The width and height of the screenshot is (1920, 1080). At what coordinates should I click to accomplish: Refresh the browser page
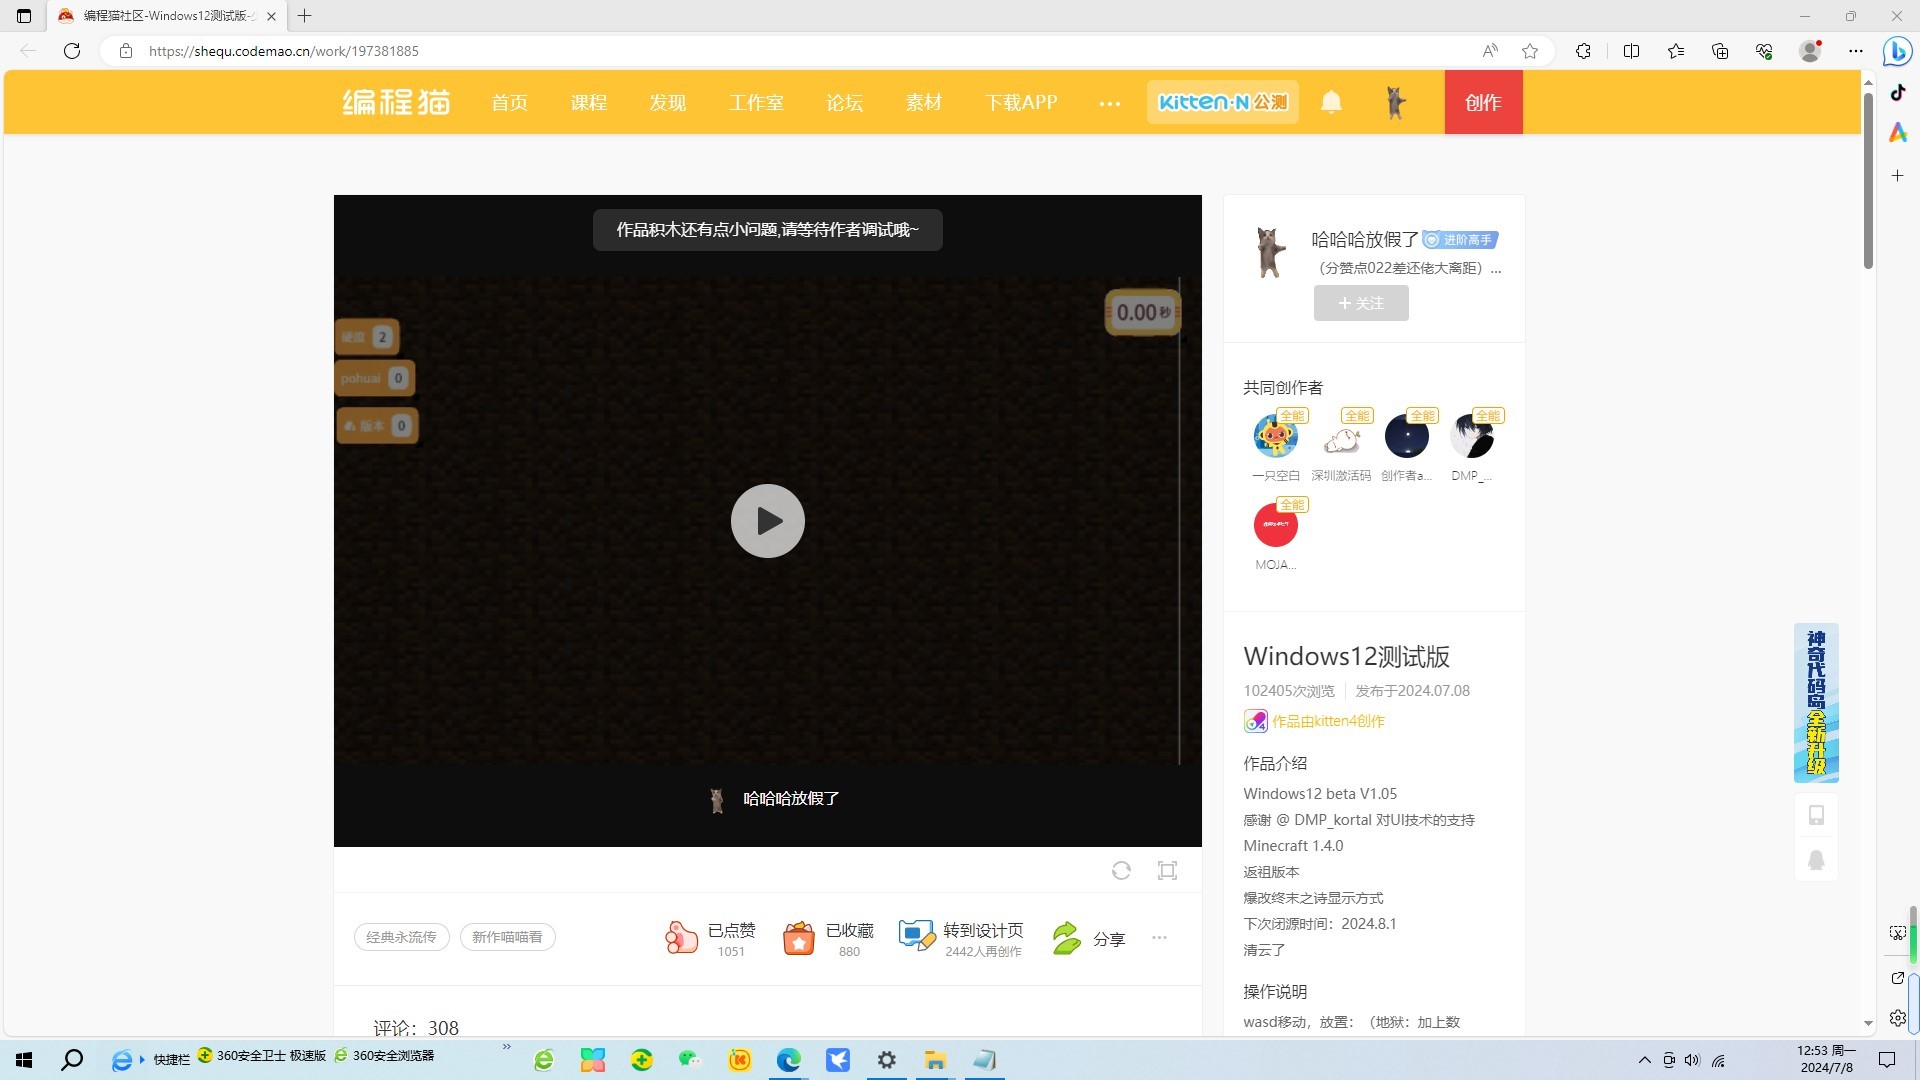click(72, 51)
